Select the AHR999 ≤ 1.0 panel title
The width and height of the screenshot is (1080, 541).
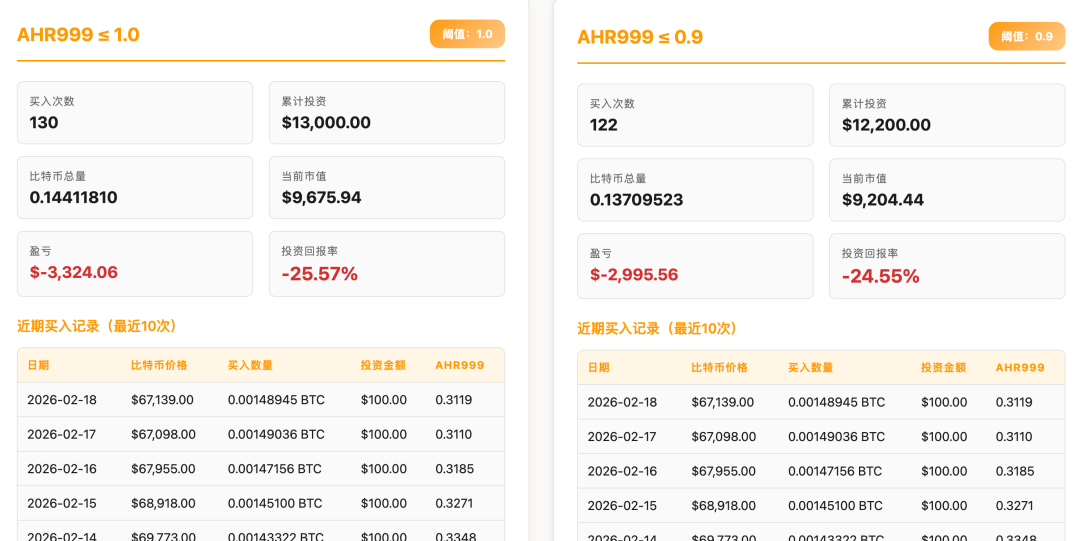pyautogui.click(x=78, y=34)
